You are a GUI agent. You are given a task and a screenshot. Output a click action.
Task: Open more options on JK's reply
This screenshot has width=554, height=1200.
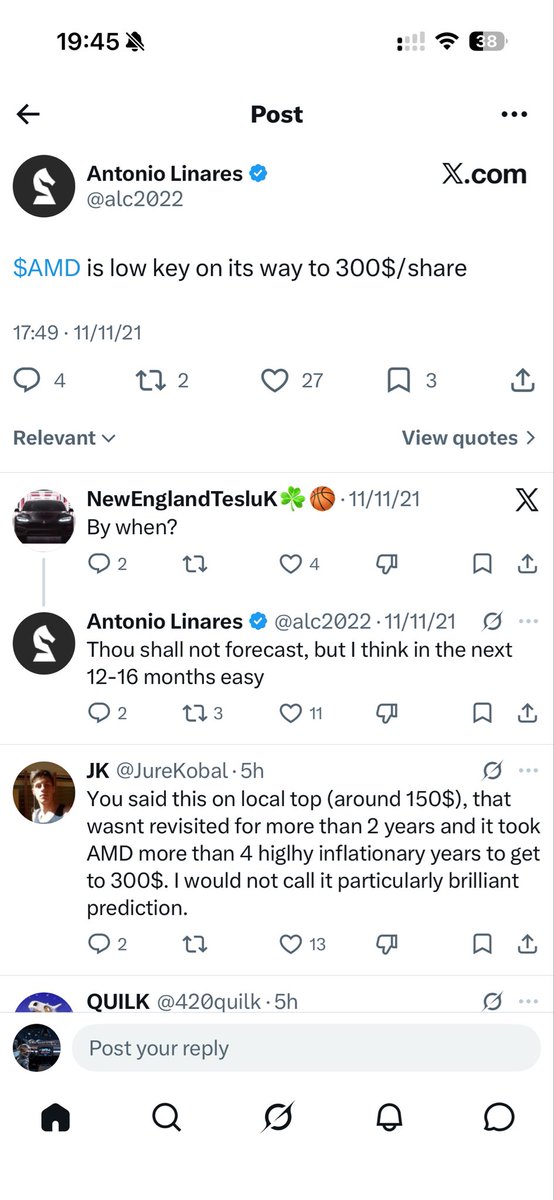[x=530, y=771]
